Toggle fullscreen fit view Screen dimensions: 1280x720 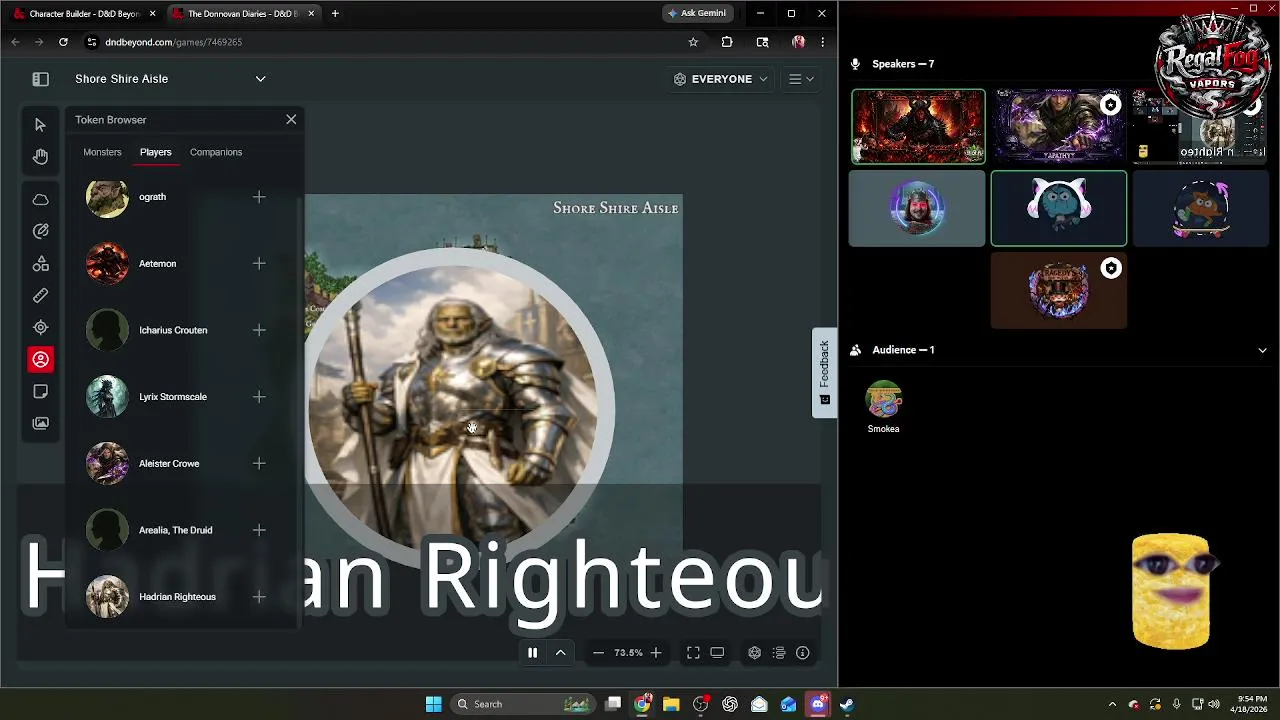693,653
